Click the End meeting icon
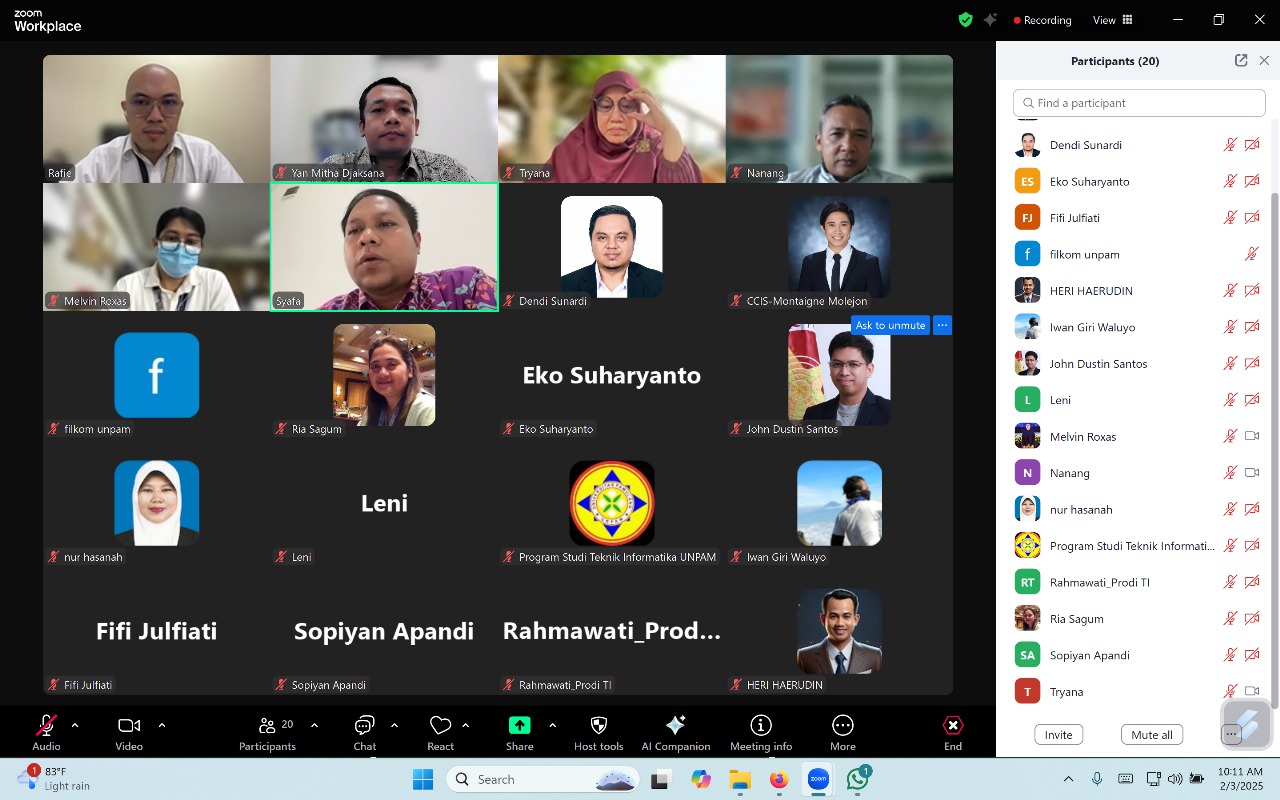The height and width of the screenshot is (800, 1280). [x=953, y=726]
